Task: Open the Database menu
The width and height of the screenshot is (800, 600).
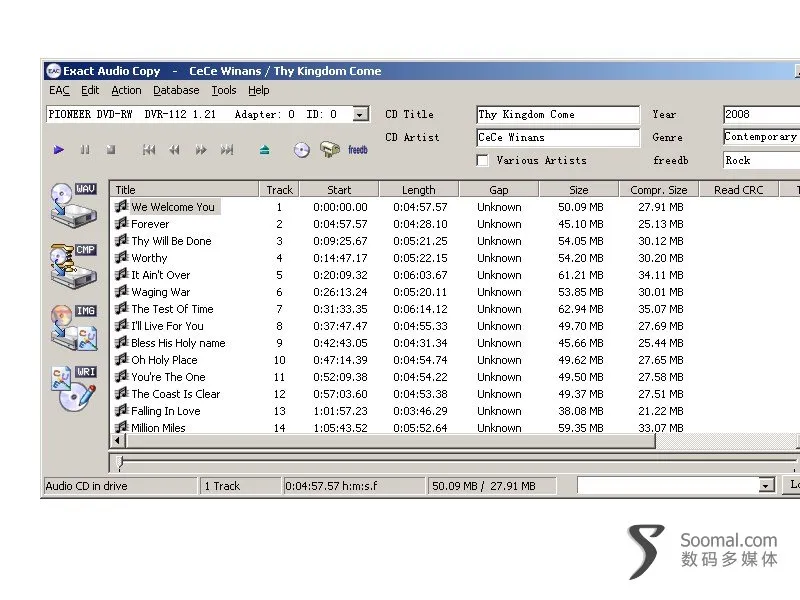Action: coord(176,90)
